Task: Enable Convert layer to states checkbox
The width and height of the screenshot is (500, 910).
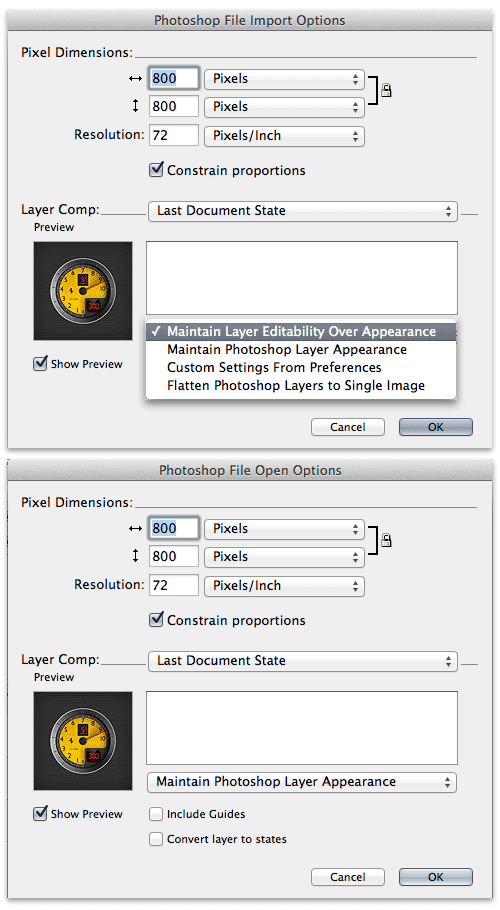Action: coord(156,839)
